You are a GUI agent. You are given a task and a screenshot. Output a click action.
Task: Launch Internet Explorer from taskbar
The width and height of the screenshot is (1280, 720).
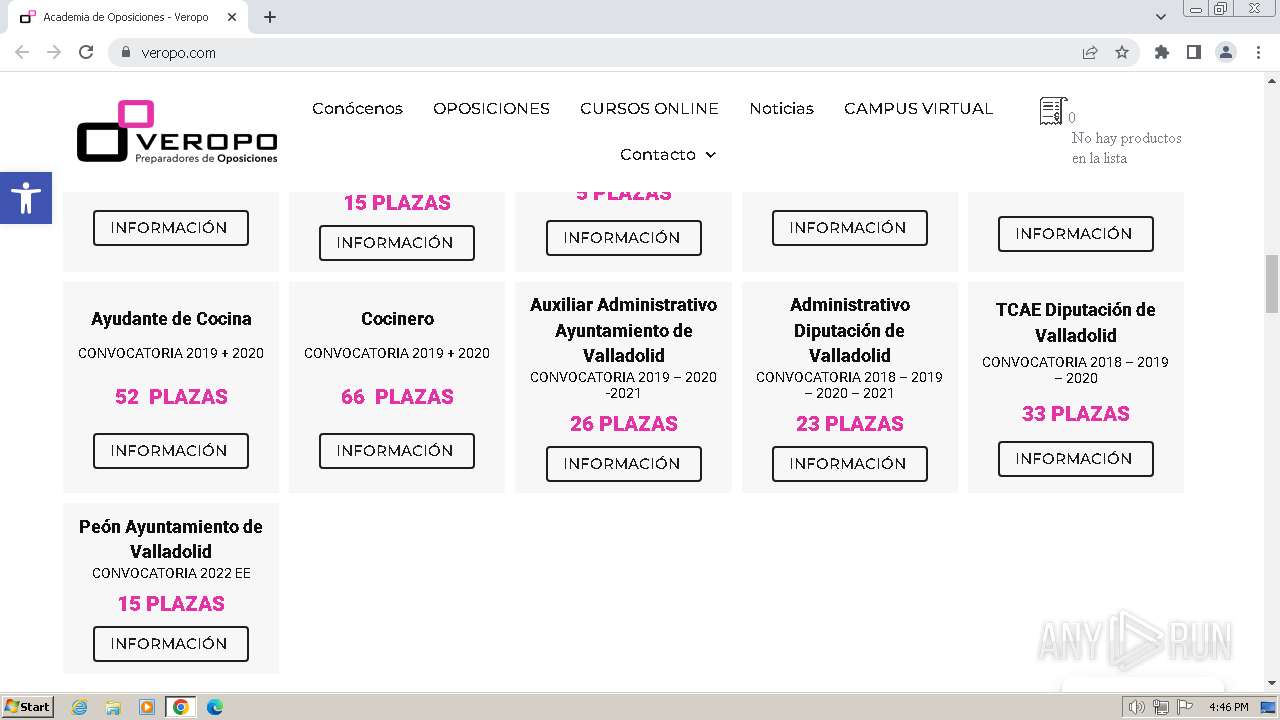pos(79,707)
